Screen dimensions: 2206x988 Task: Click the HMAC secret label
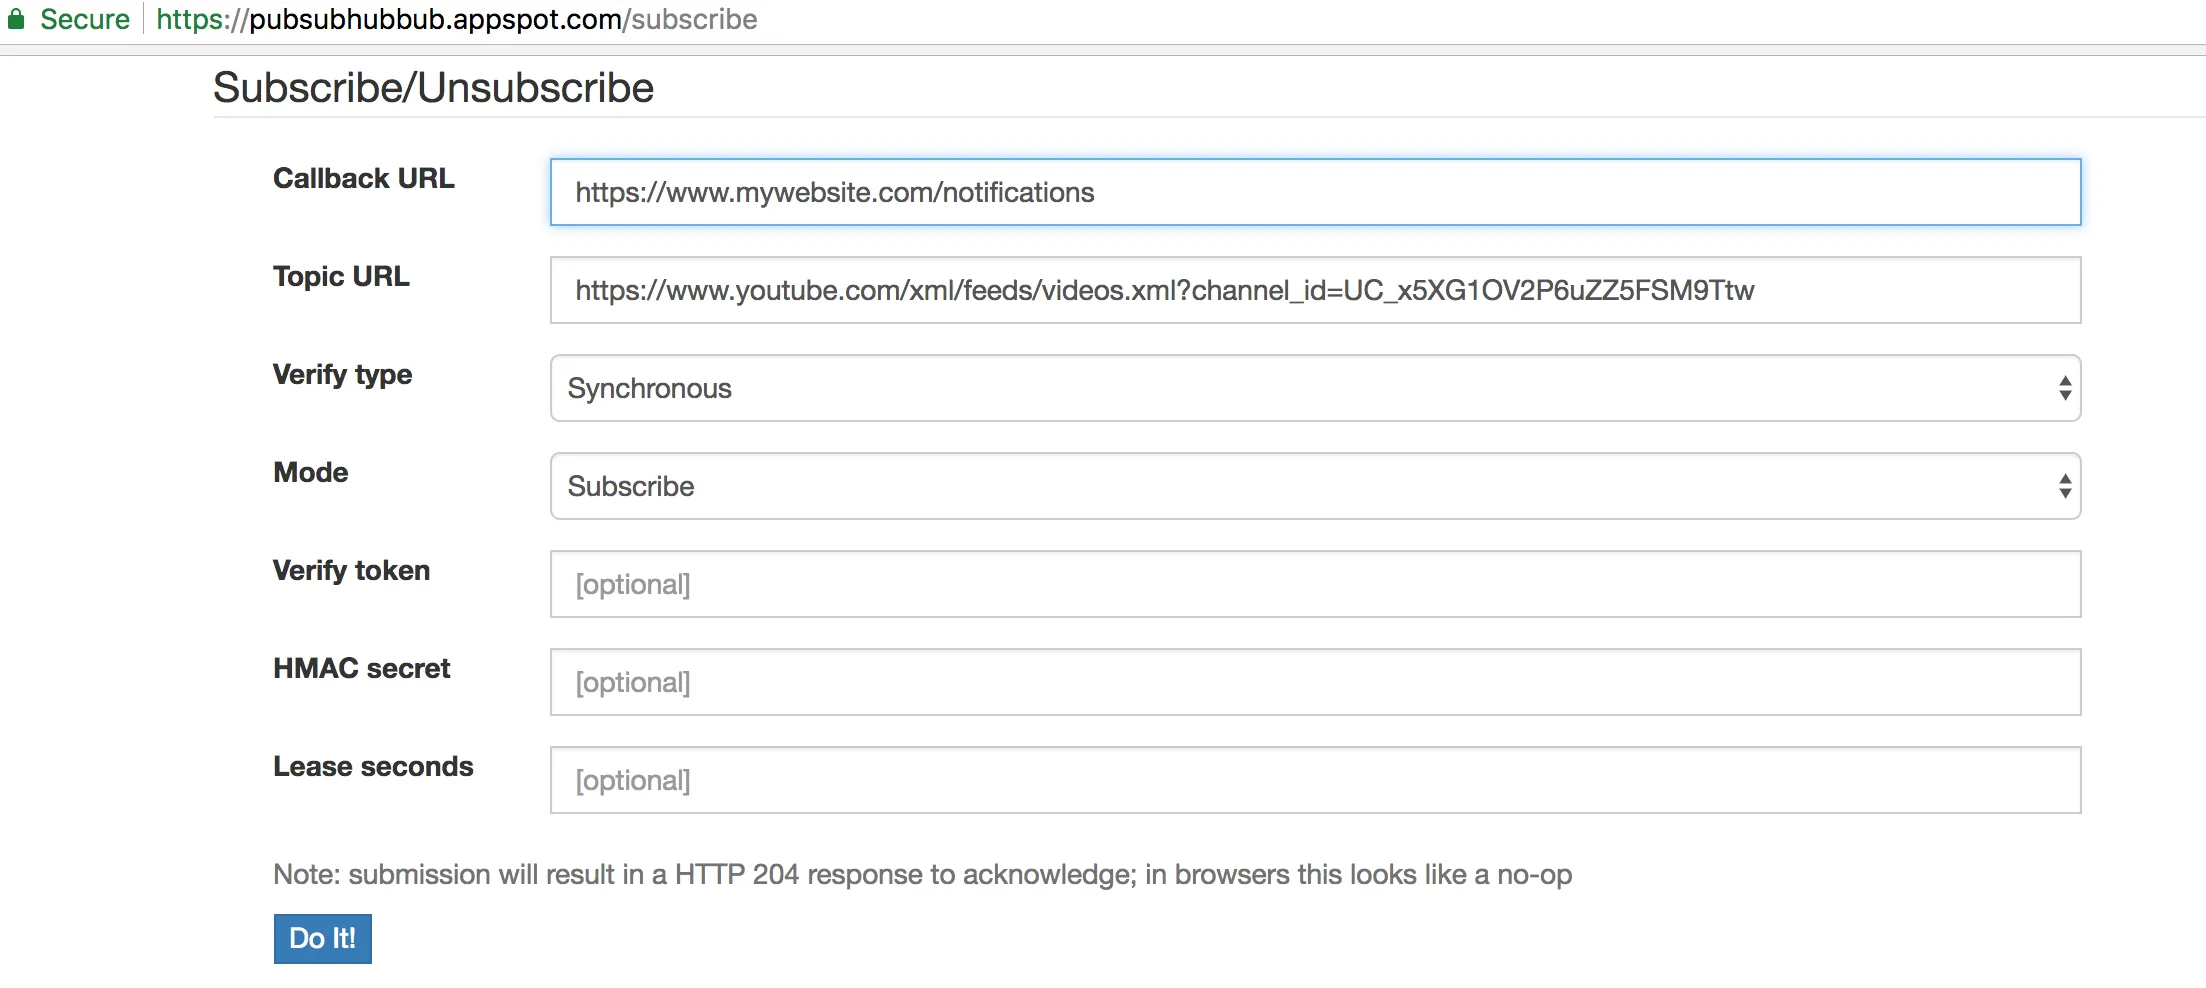point(361,668)
